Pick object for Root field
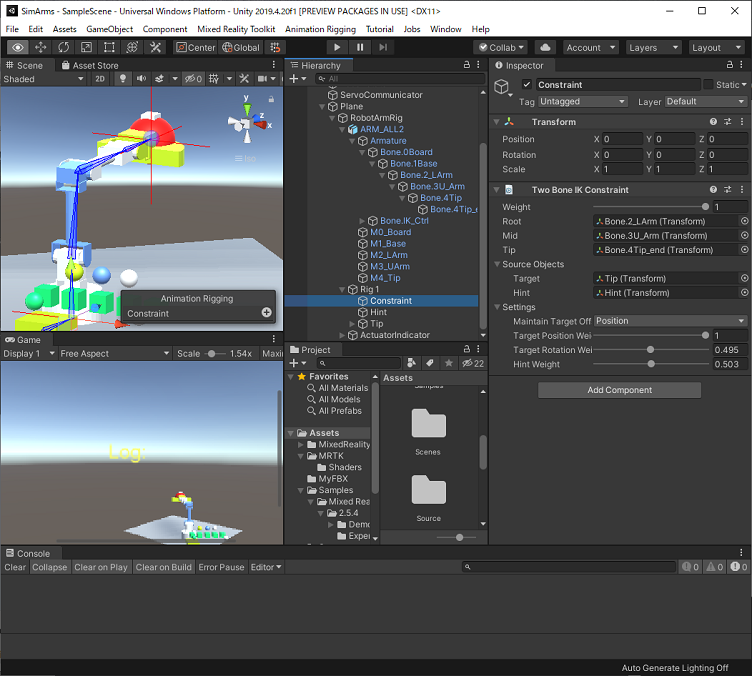Screen dimensions: 752x676 744,221
